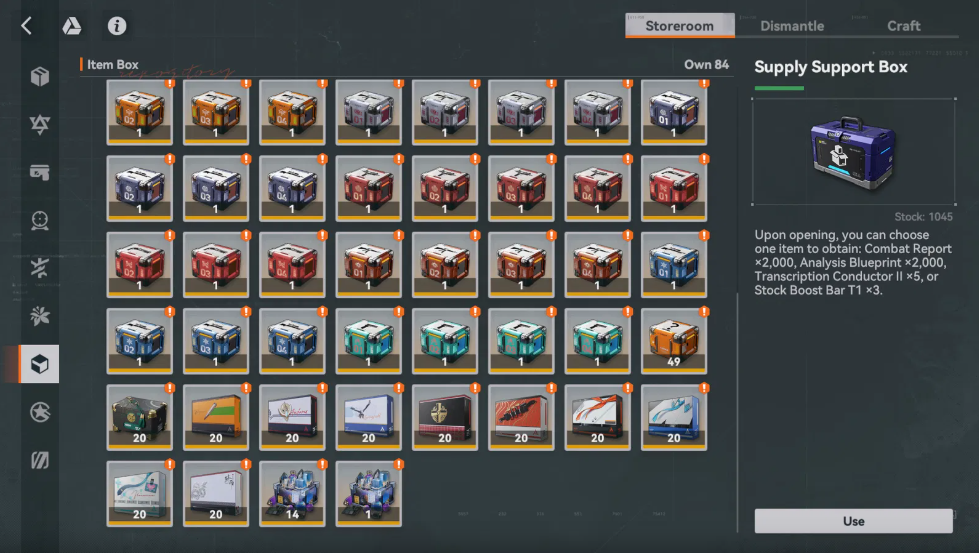Select the bright blue snowflake crate 03

(x=215, y=341)
